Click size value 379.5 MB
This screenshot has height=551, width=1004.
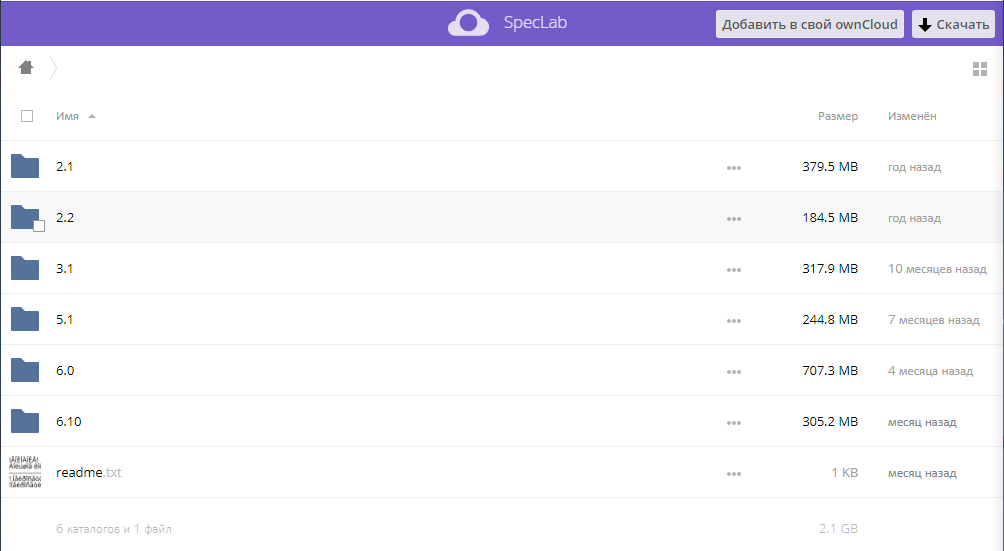[x=830, y=166]
